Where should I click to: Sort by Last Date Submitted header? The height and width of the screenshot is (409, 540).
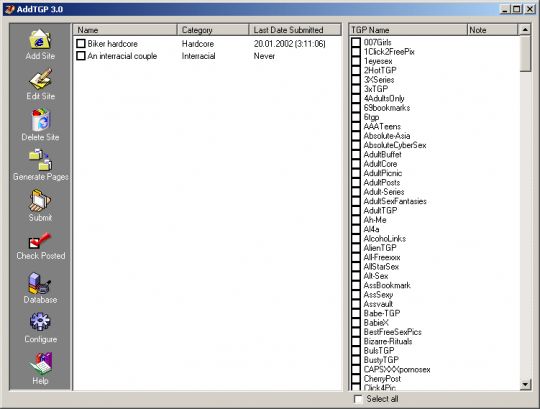(x=295, y=30)
